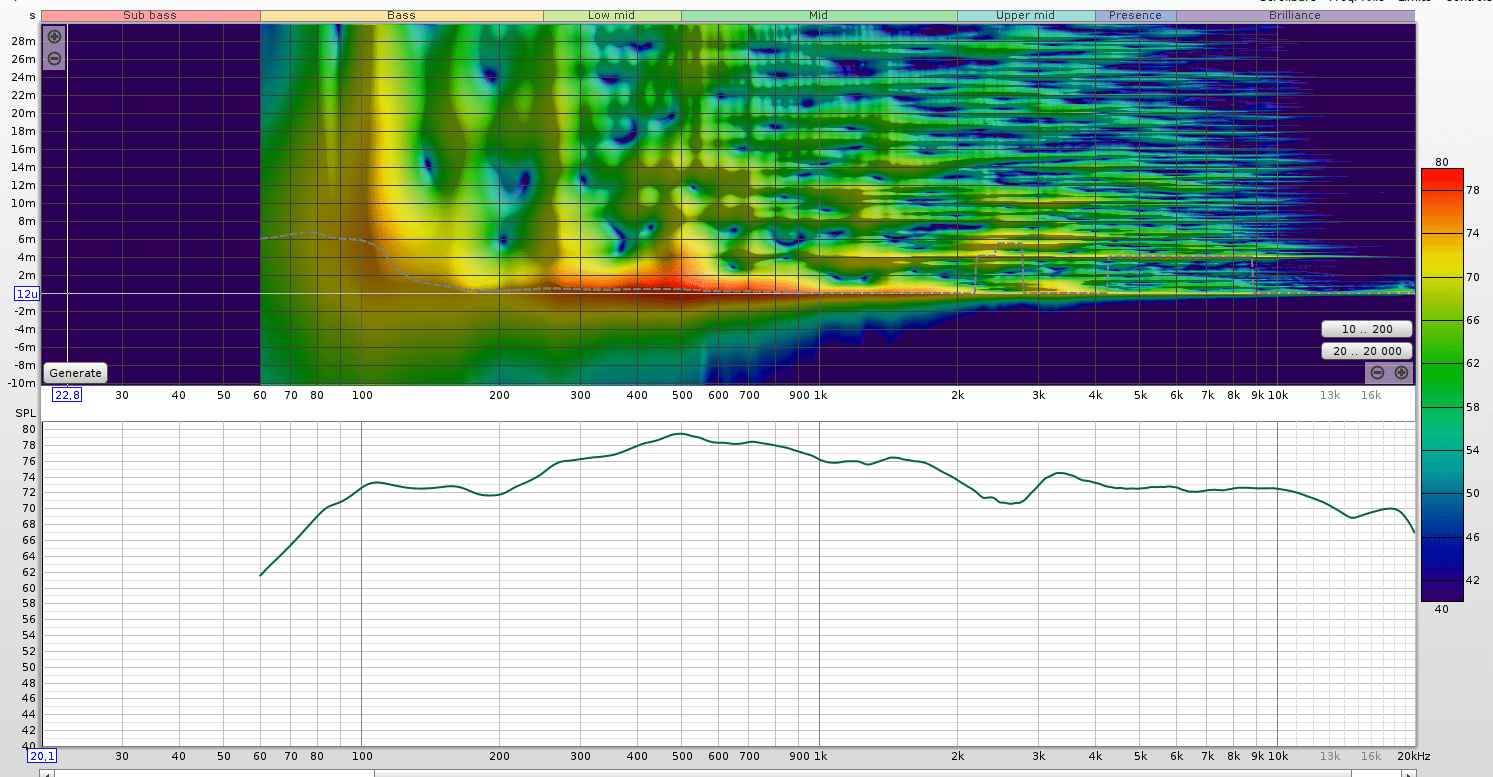Click the Mid band label

pyautogui.click(x=819, y=16)
